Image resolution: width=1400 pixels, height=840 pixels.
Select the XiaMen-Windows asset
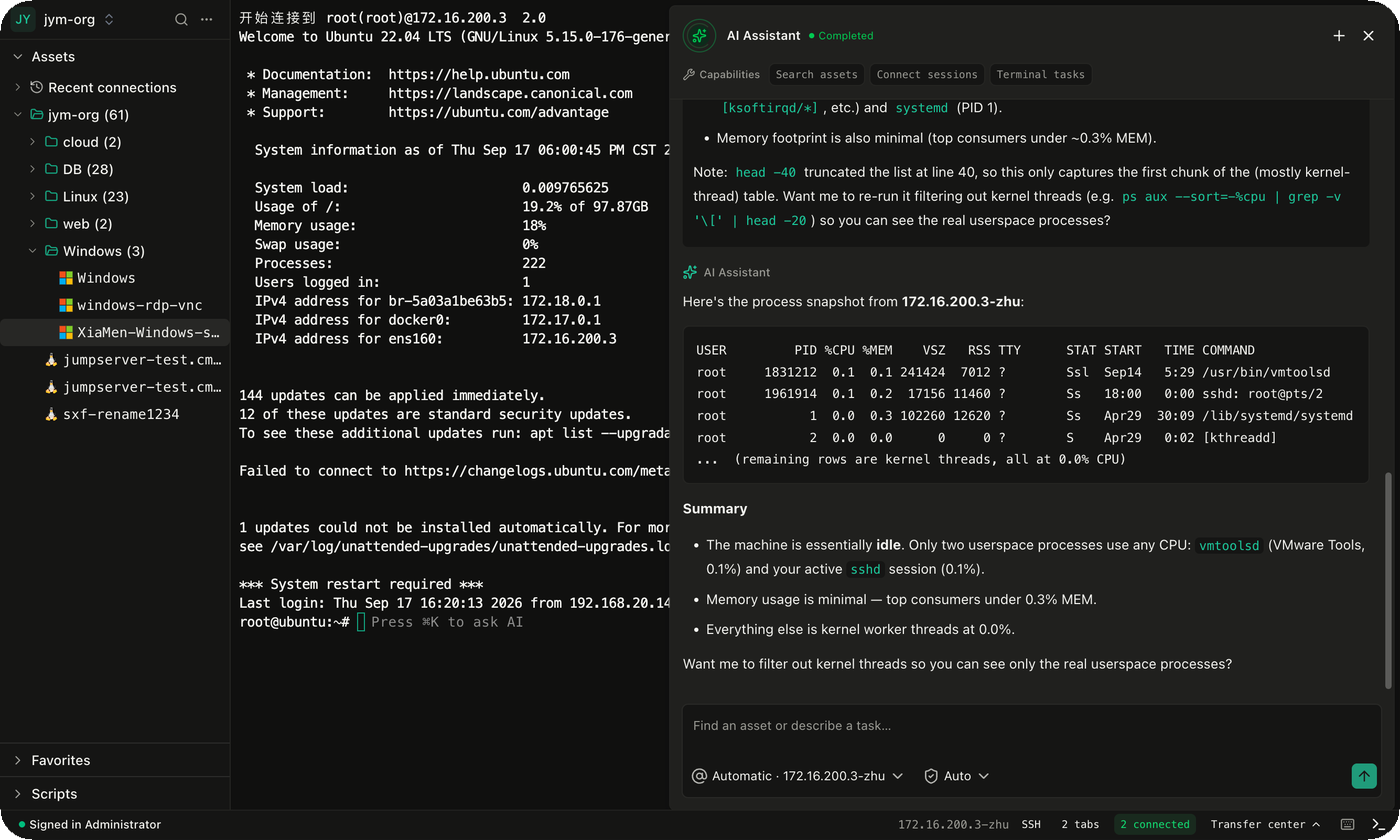point(115,332)
